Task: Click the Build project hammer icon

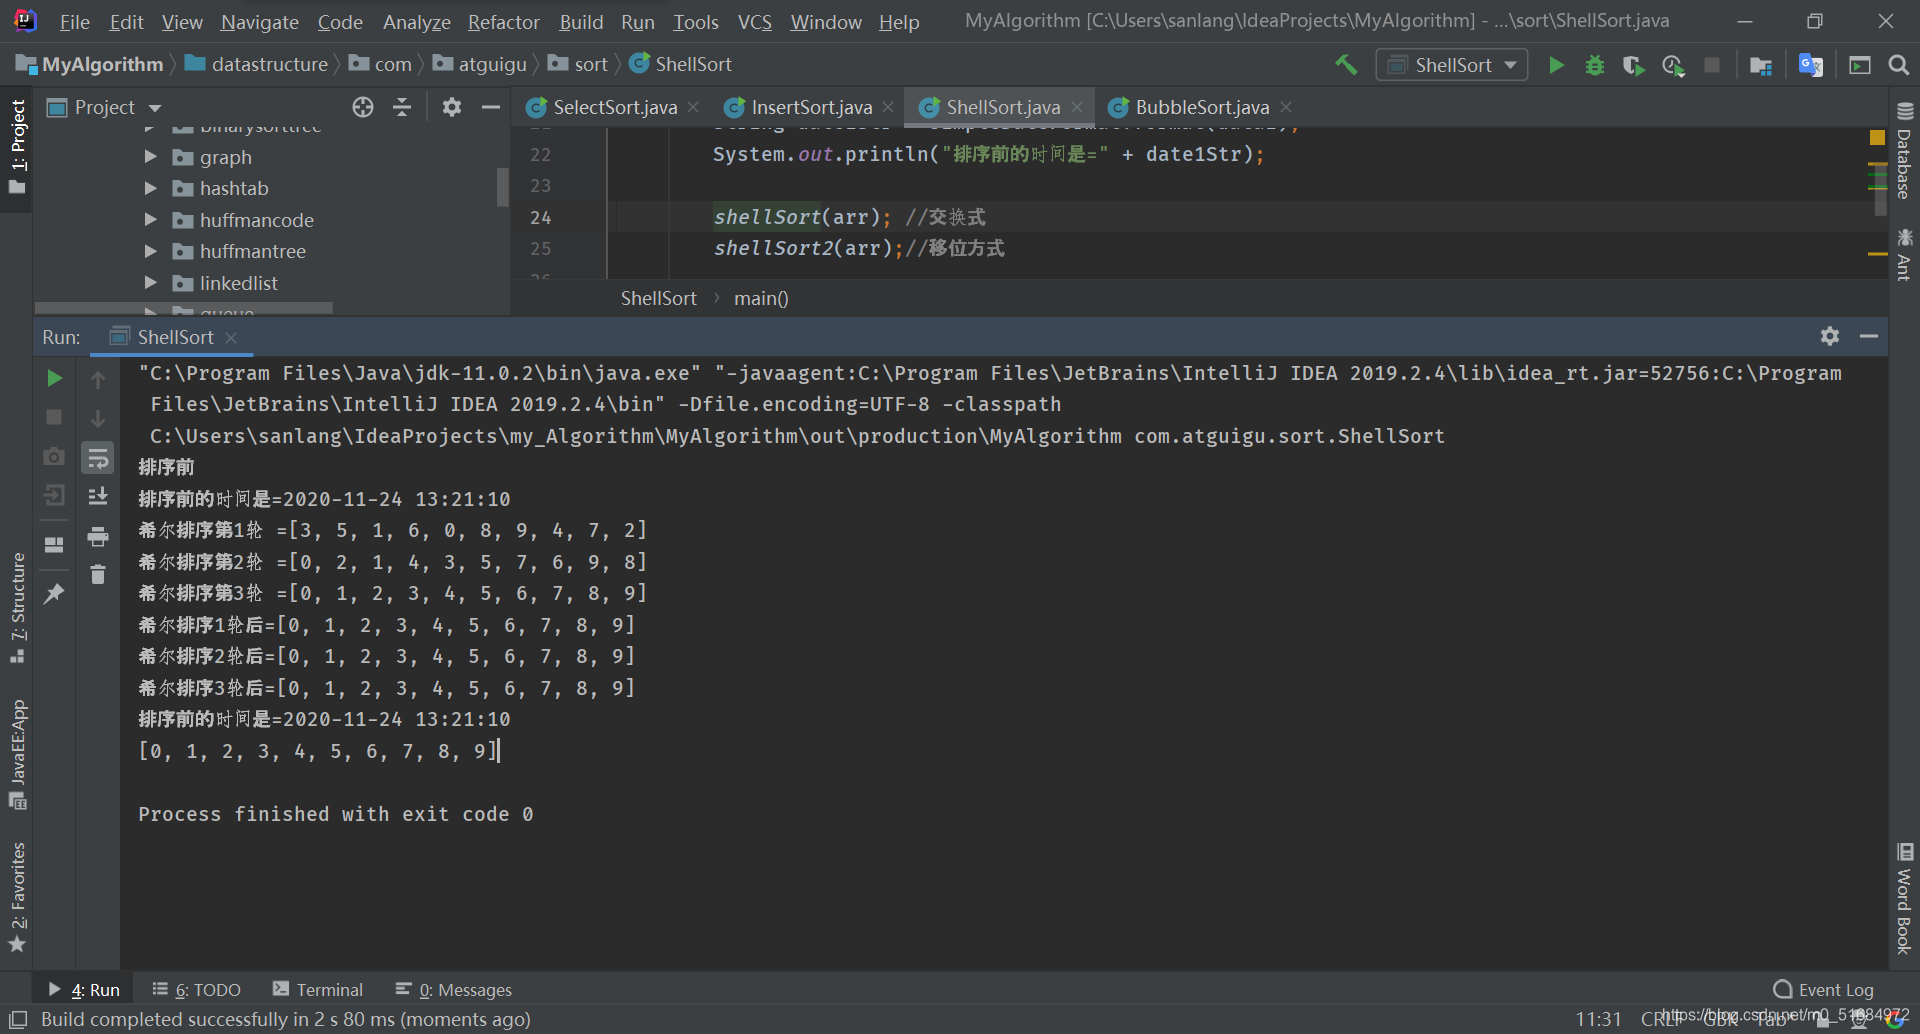Action: [x=1346, y=65]
